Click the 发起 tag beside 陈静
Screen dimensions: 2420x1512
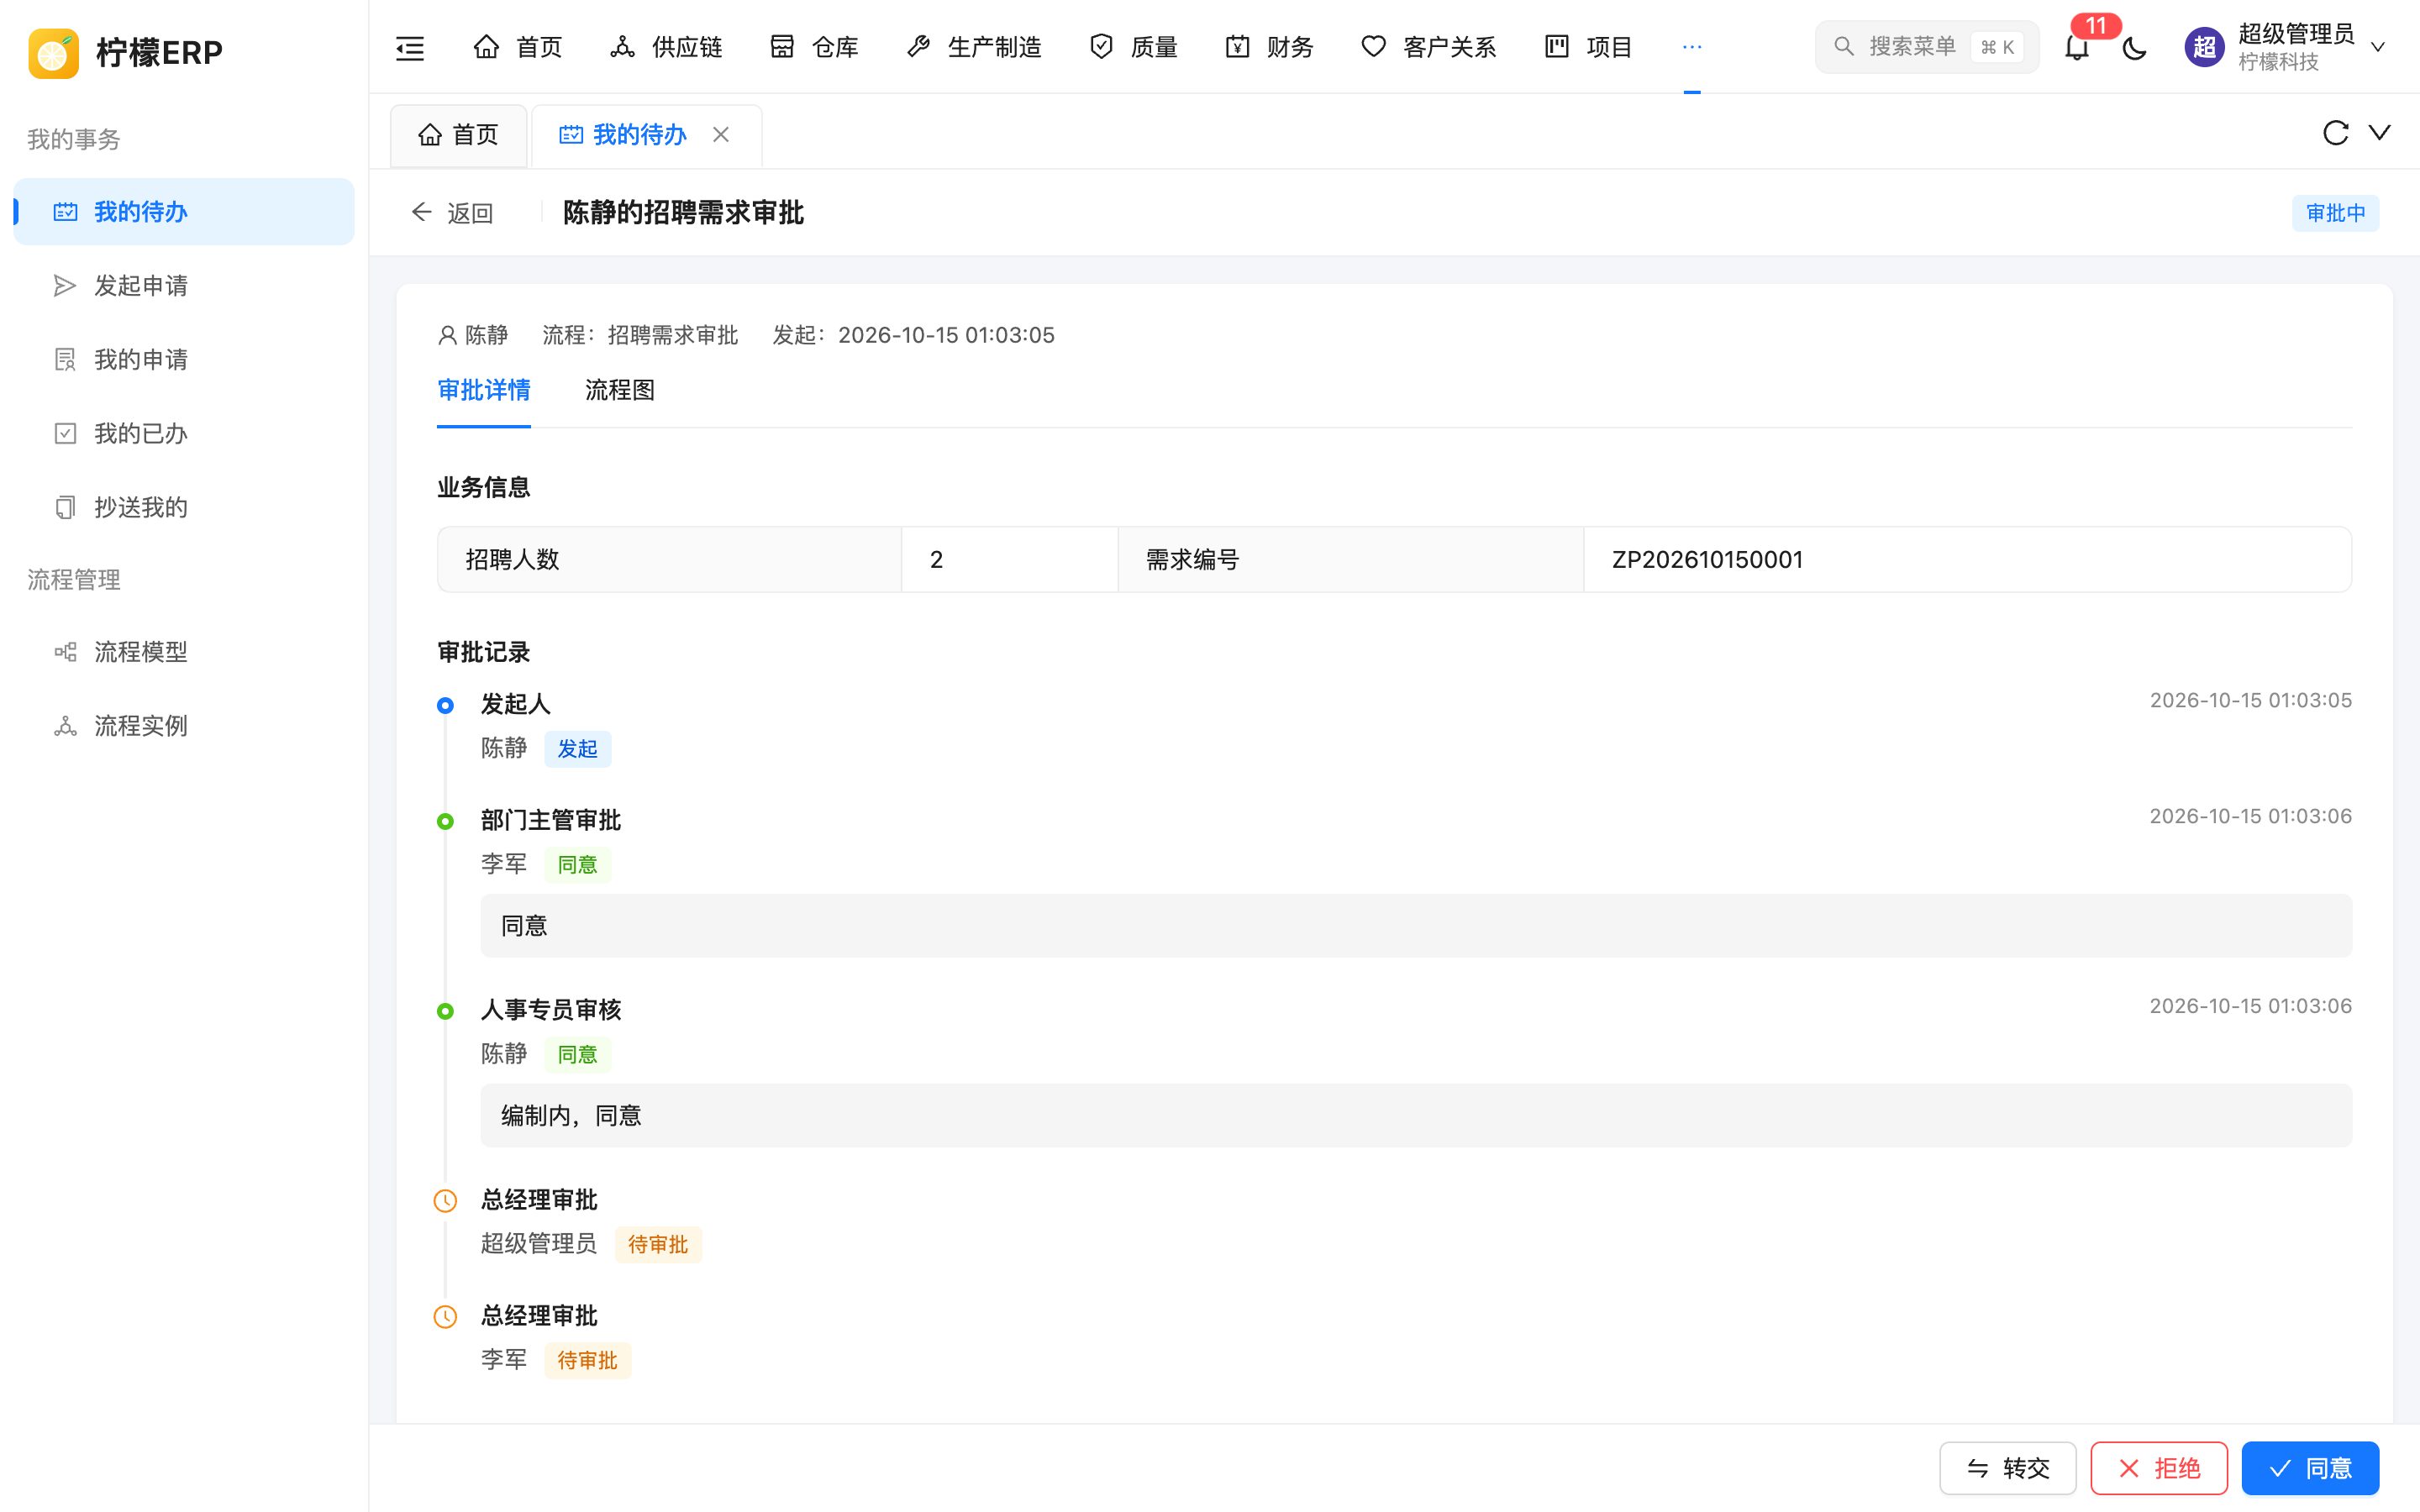pos(577,749)
